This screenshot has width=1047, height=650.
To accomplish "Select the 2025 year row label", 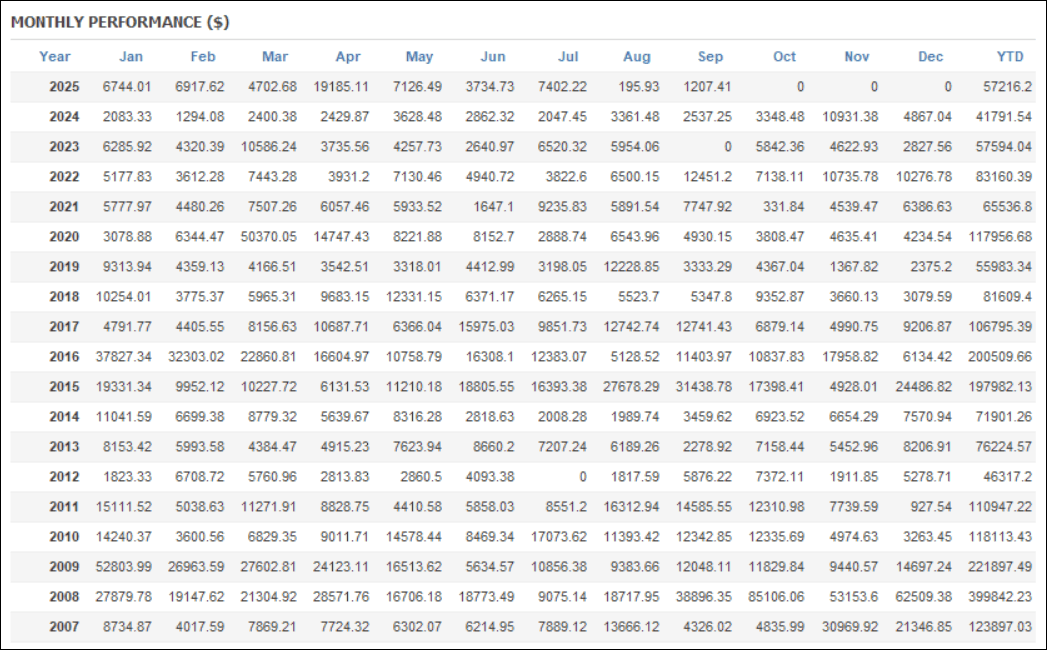I will (x=64, y=87).
